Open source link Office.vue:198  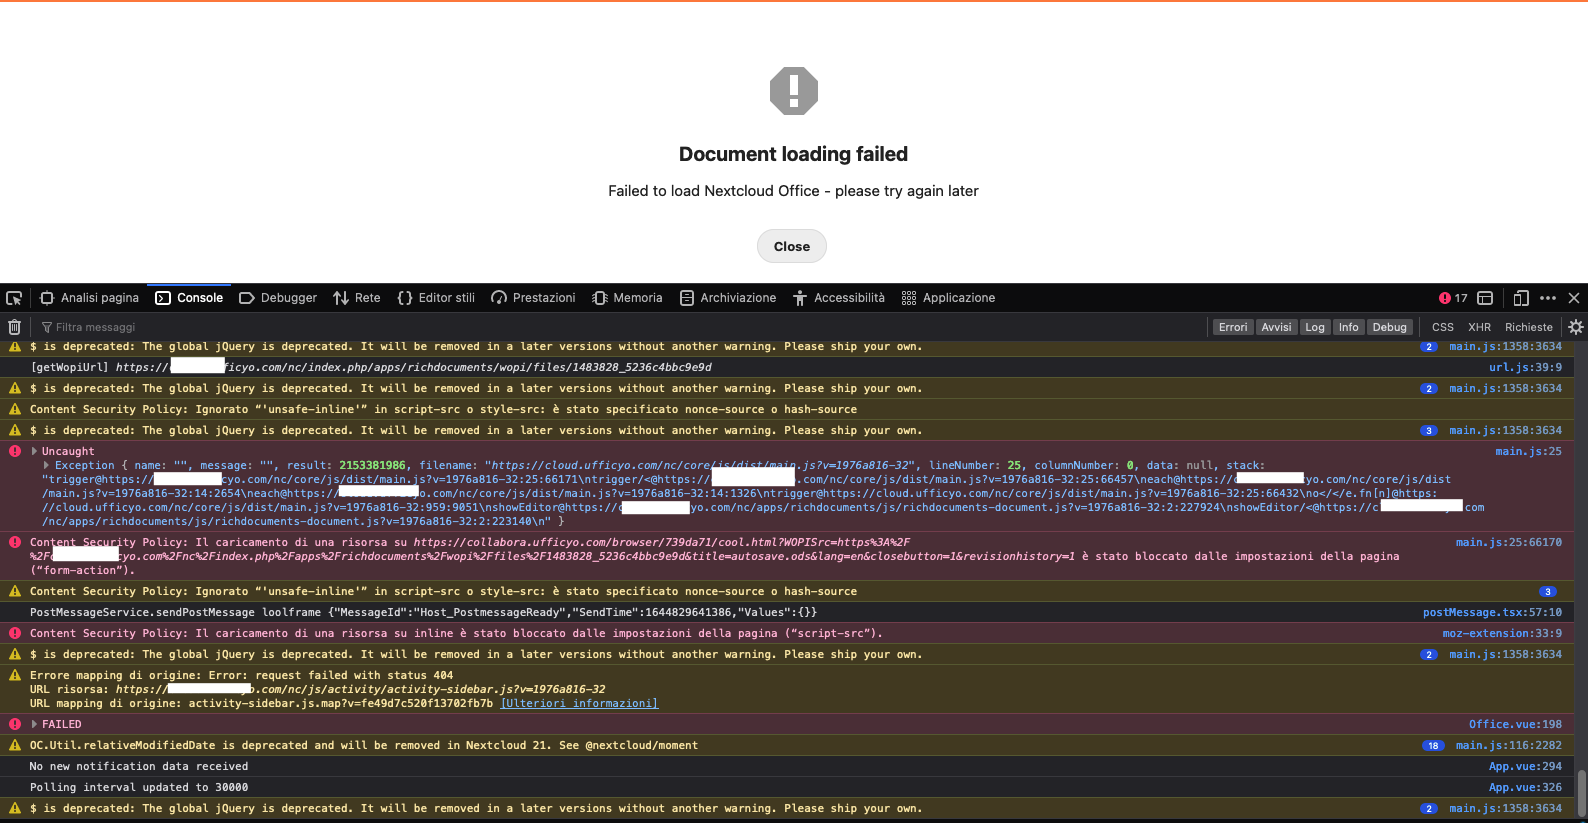1515,724
